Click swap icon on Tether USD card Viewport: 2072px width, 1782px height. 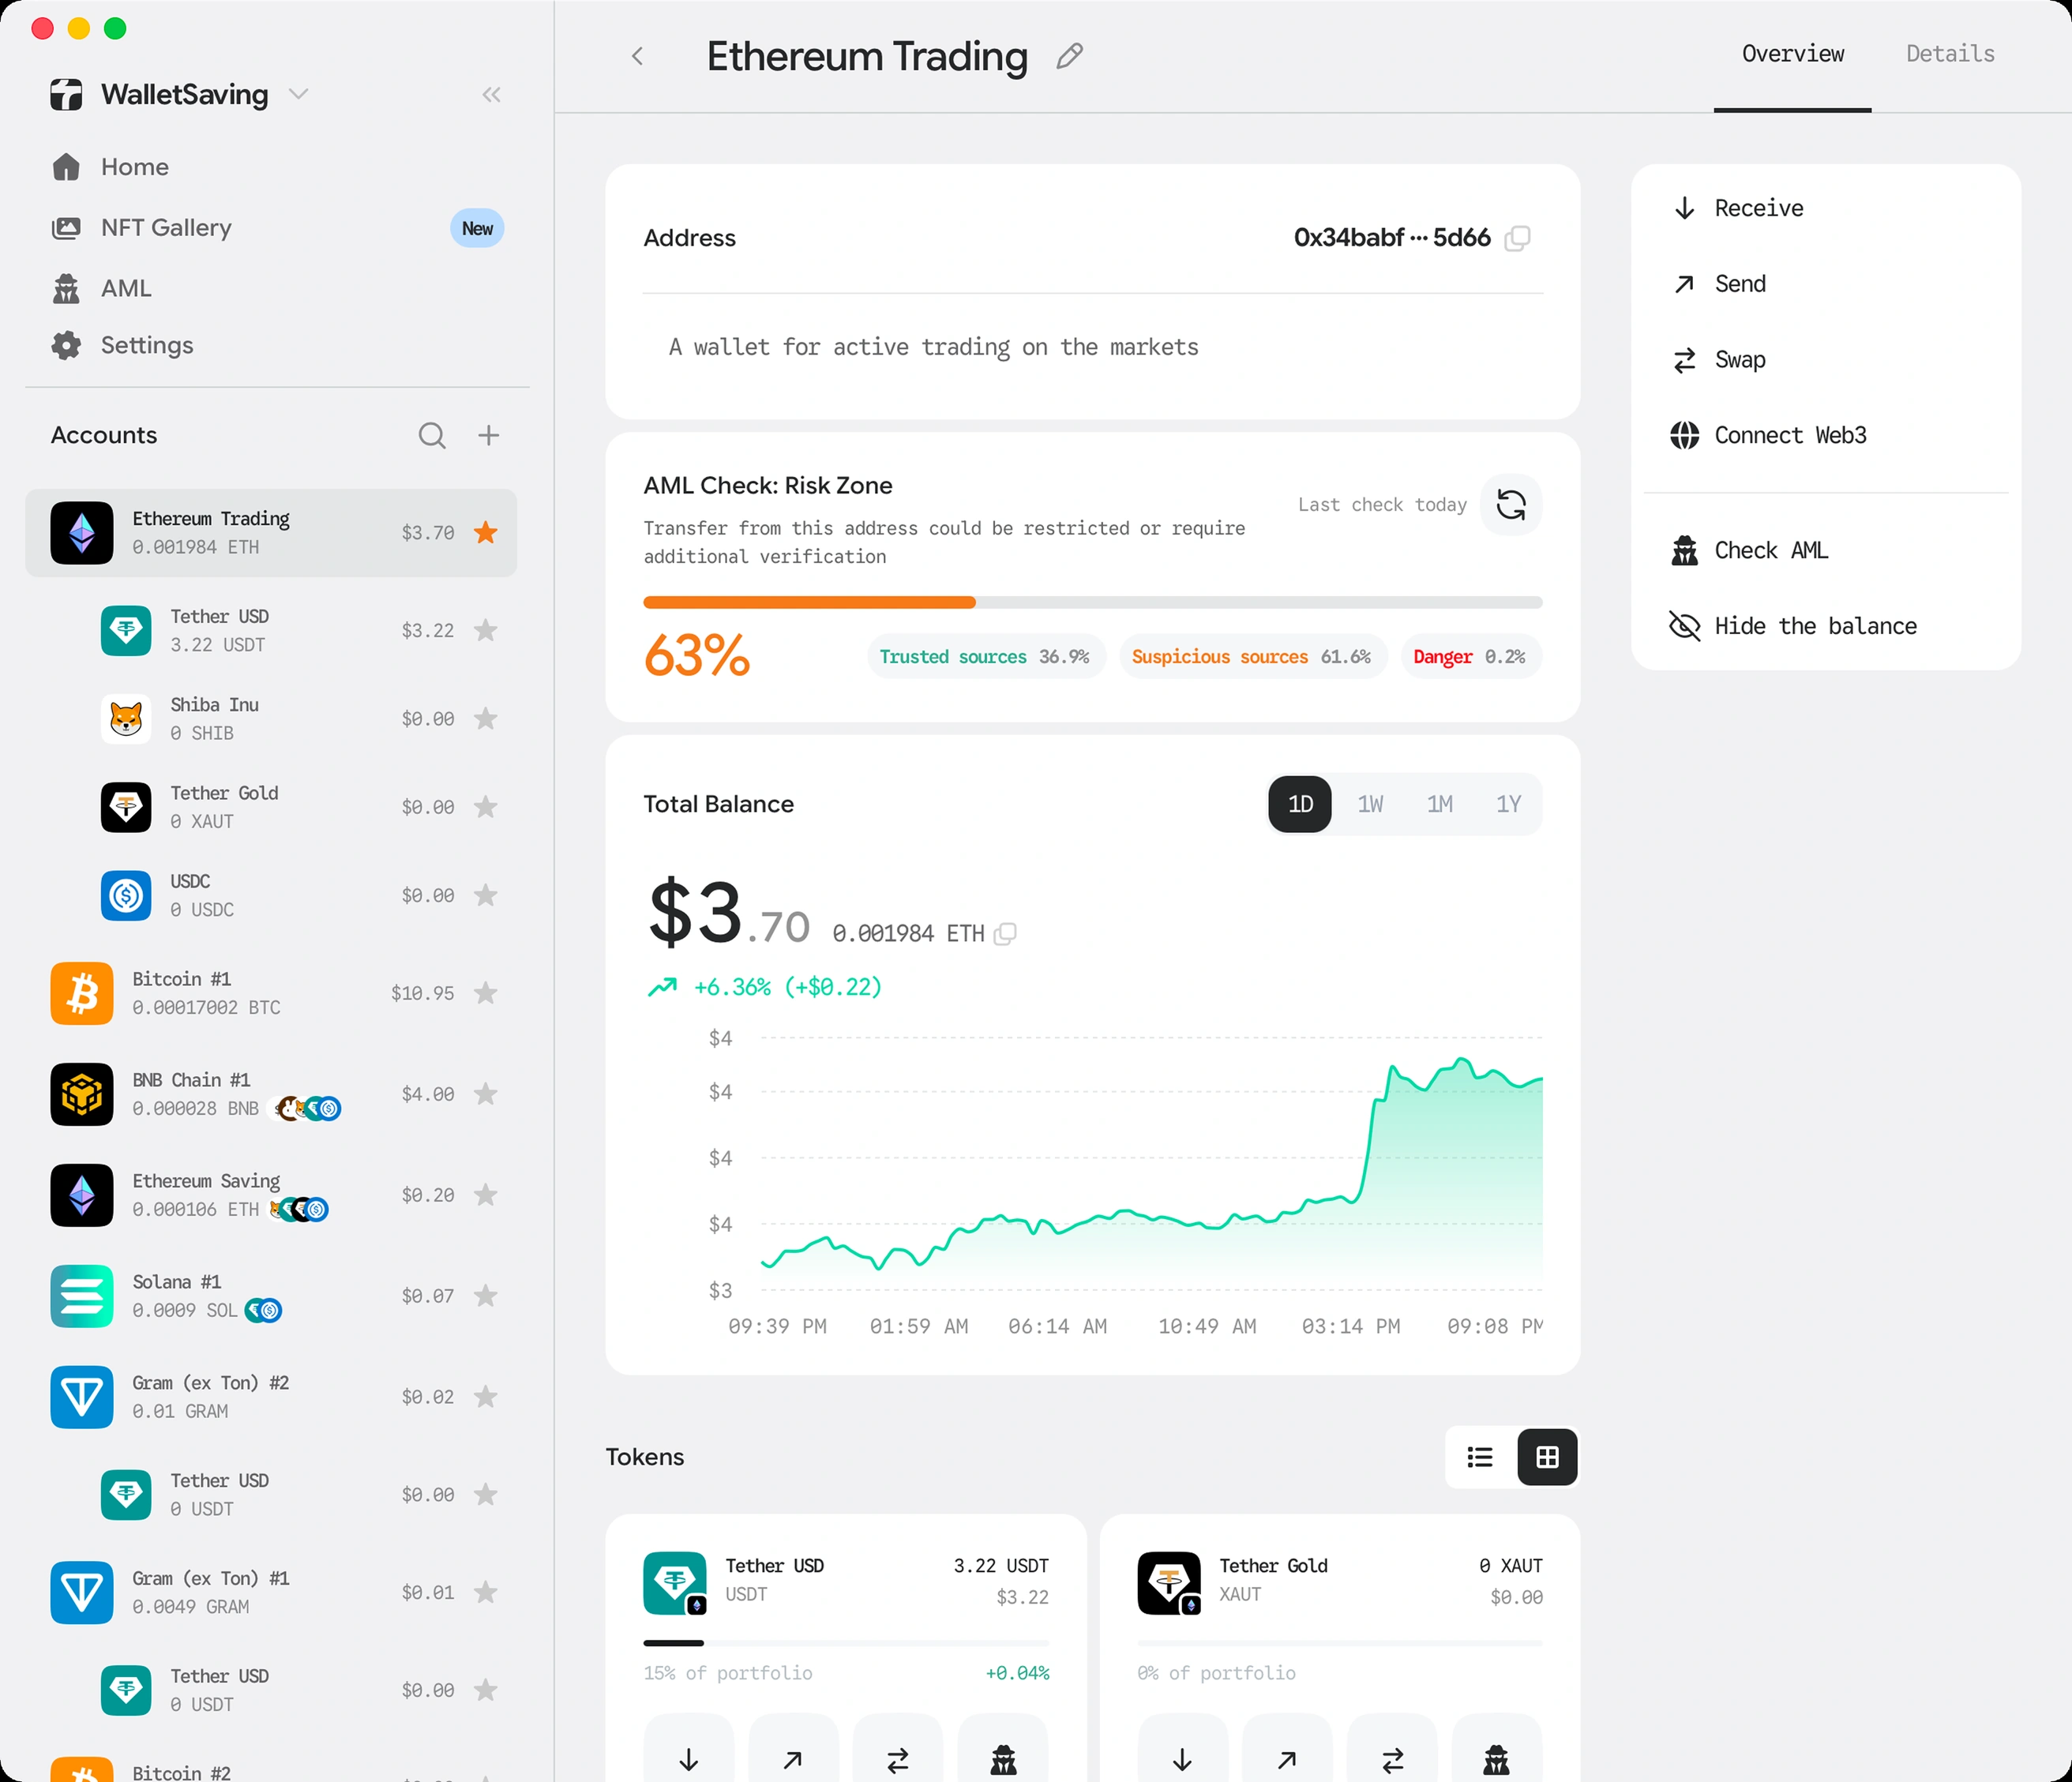[898, 1756]
